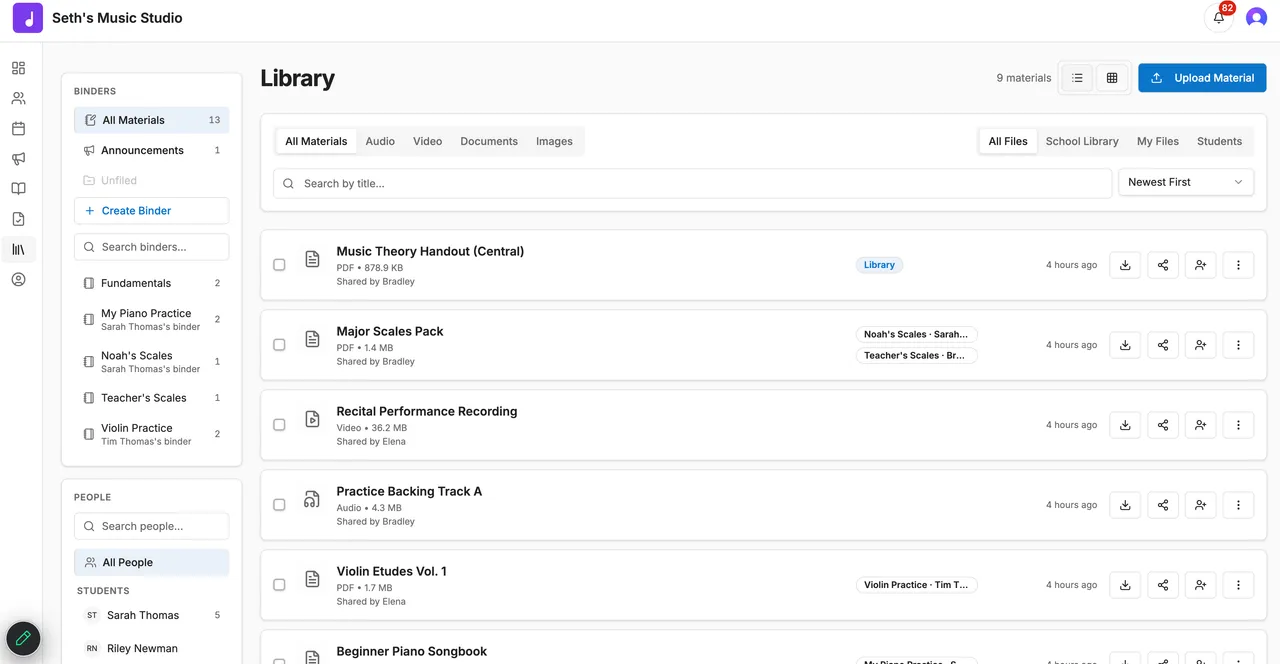The width and height of the screenshot is (1280, 664).
Task: Click the Search binders field
Action: pos(151,247)
